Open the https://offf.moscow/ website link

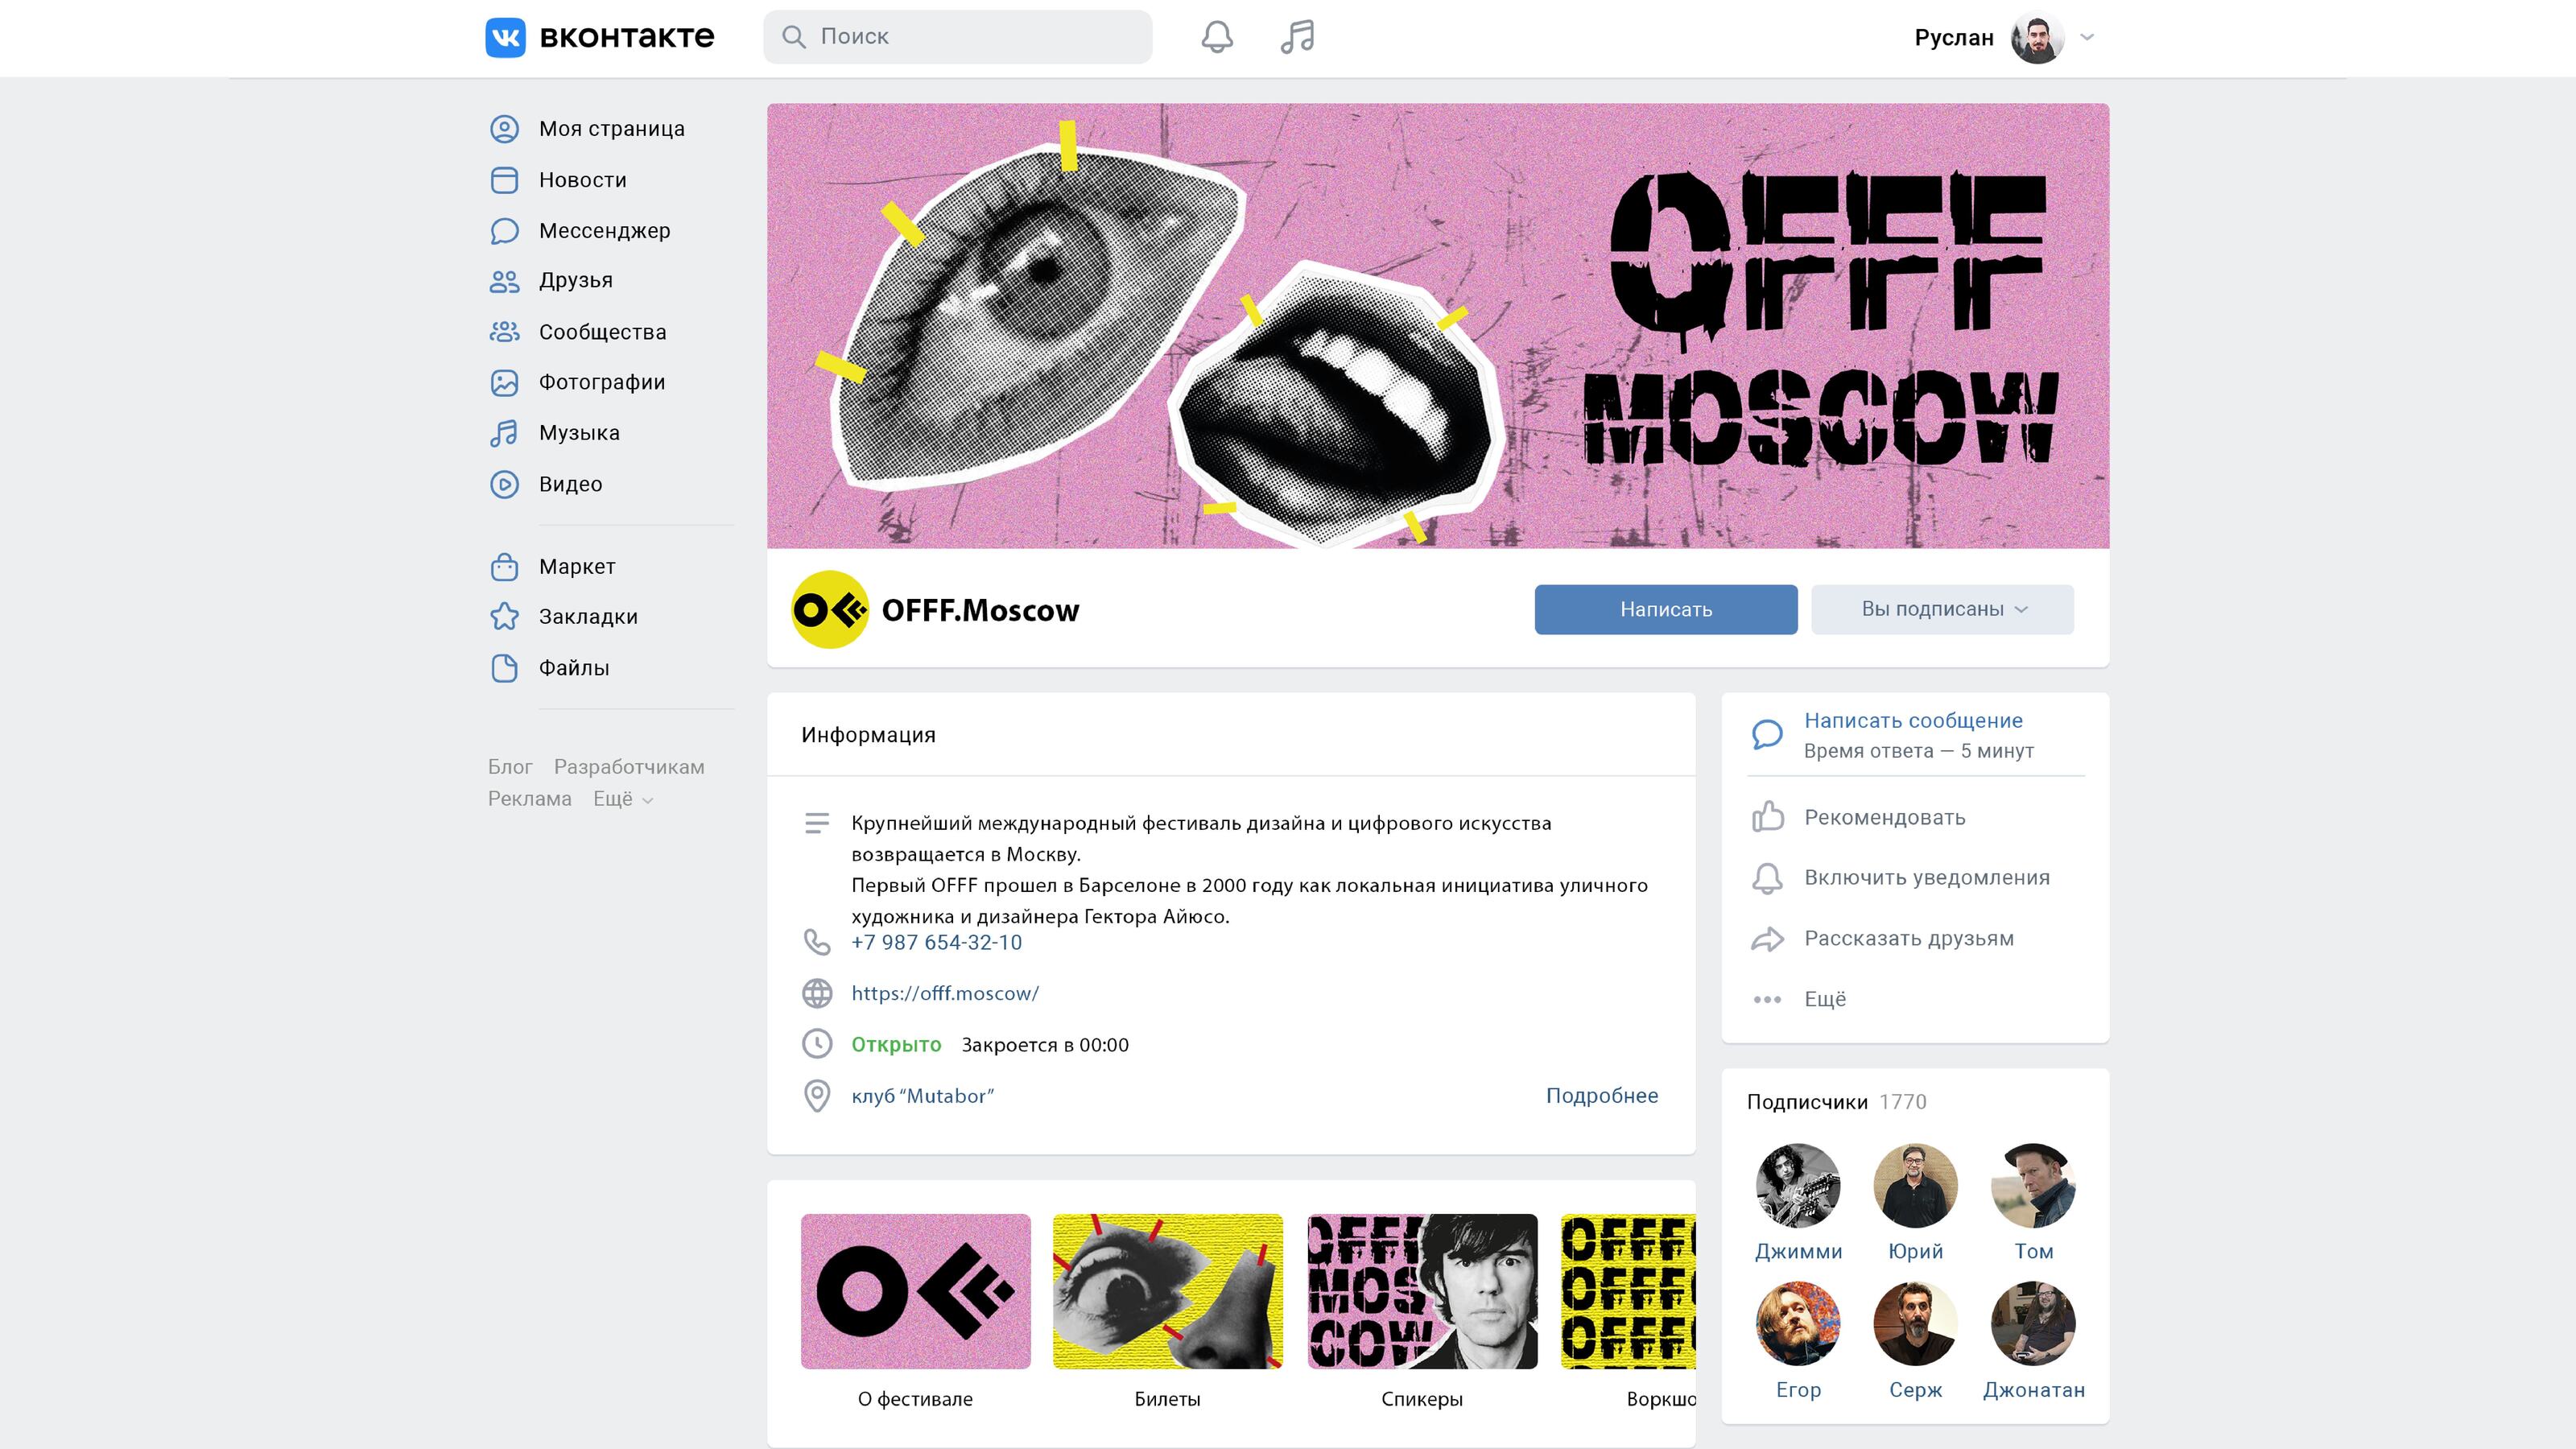(x=945, y=993)
